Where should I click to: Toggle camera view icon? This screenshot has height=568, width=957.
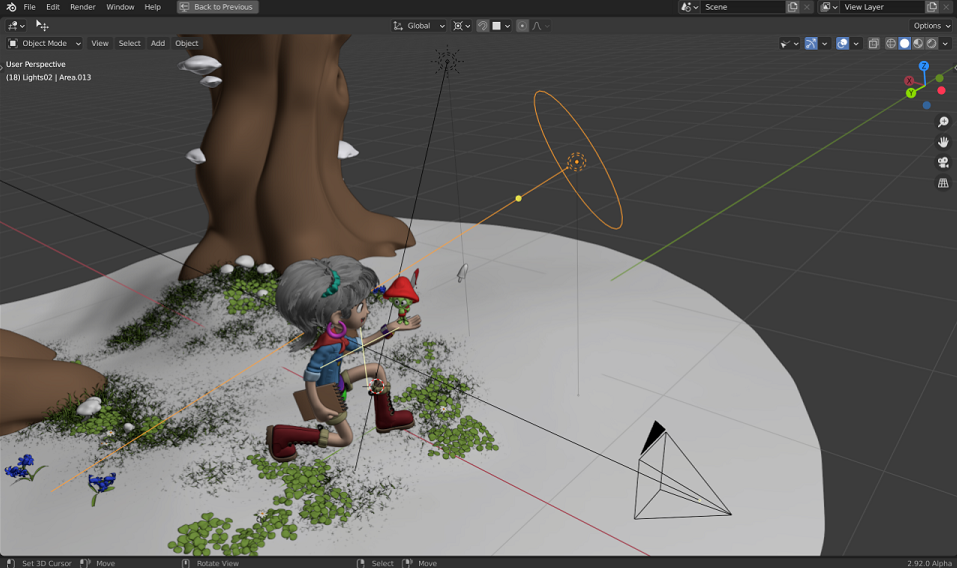(943, 162)
